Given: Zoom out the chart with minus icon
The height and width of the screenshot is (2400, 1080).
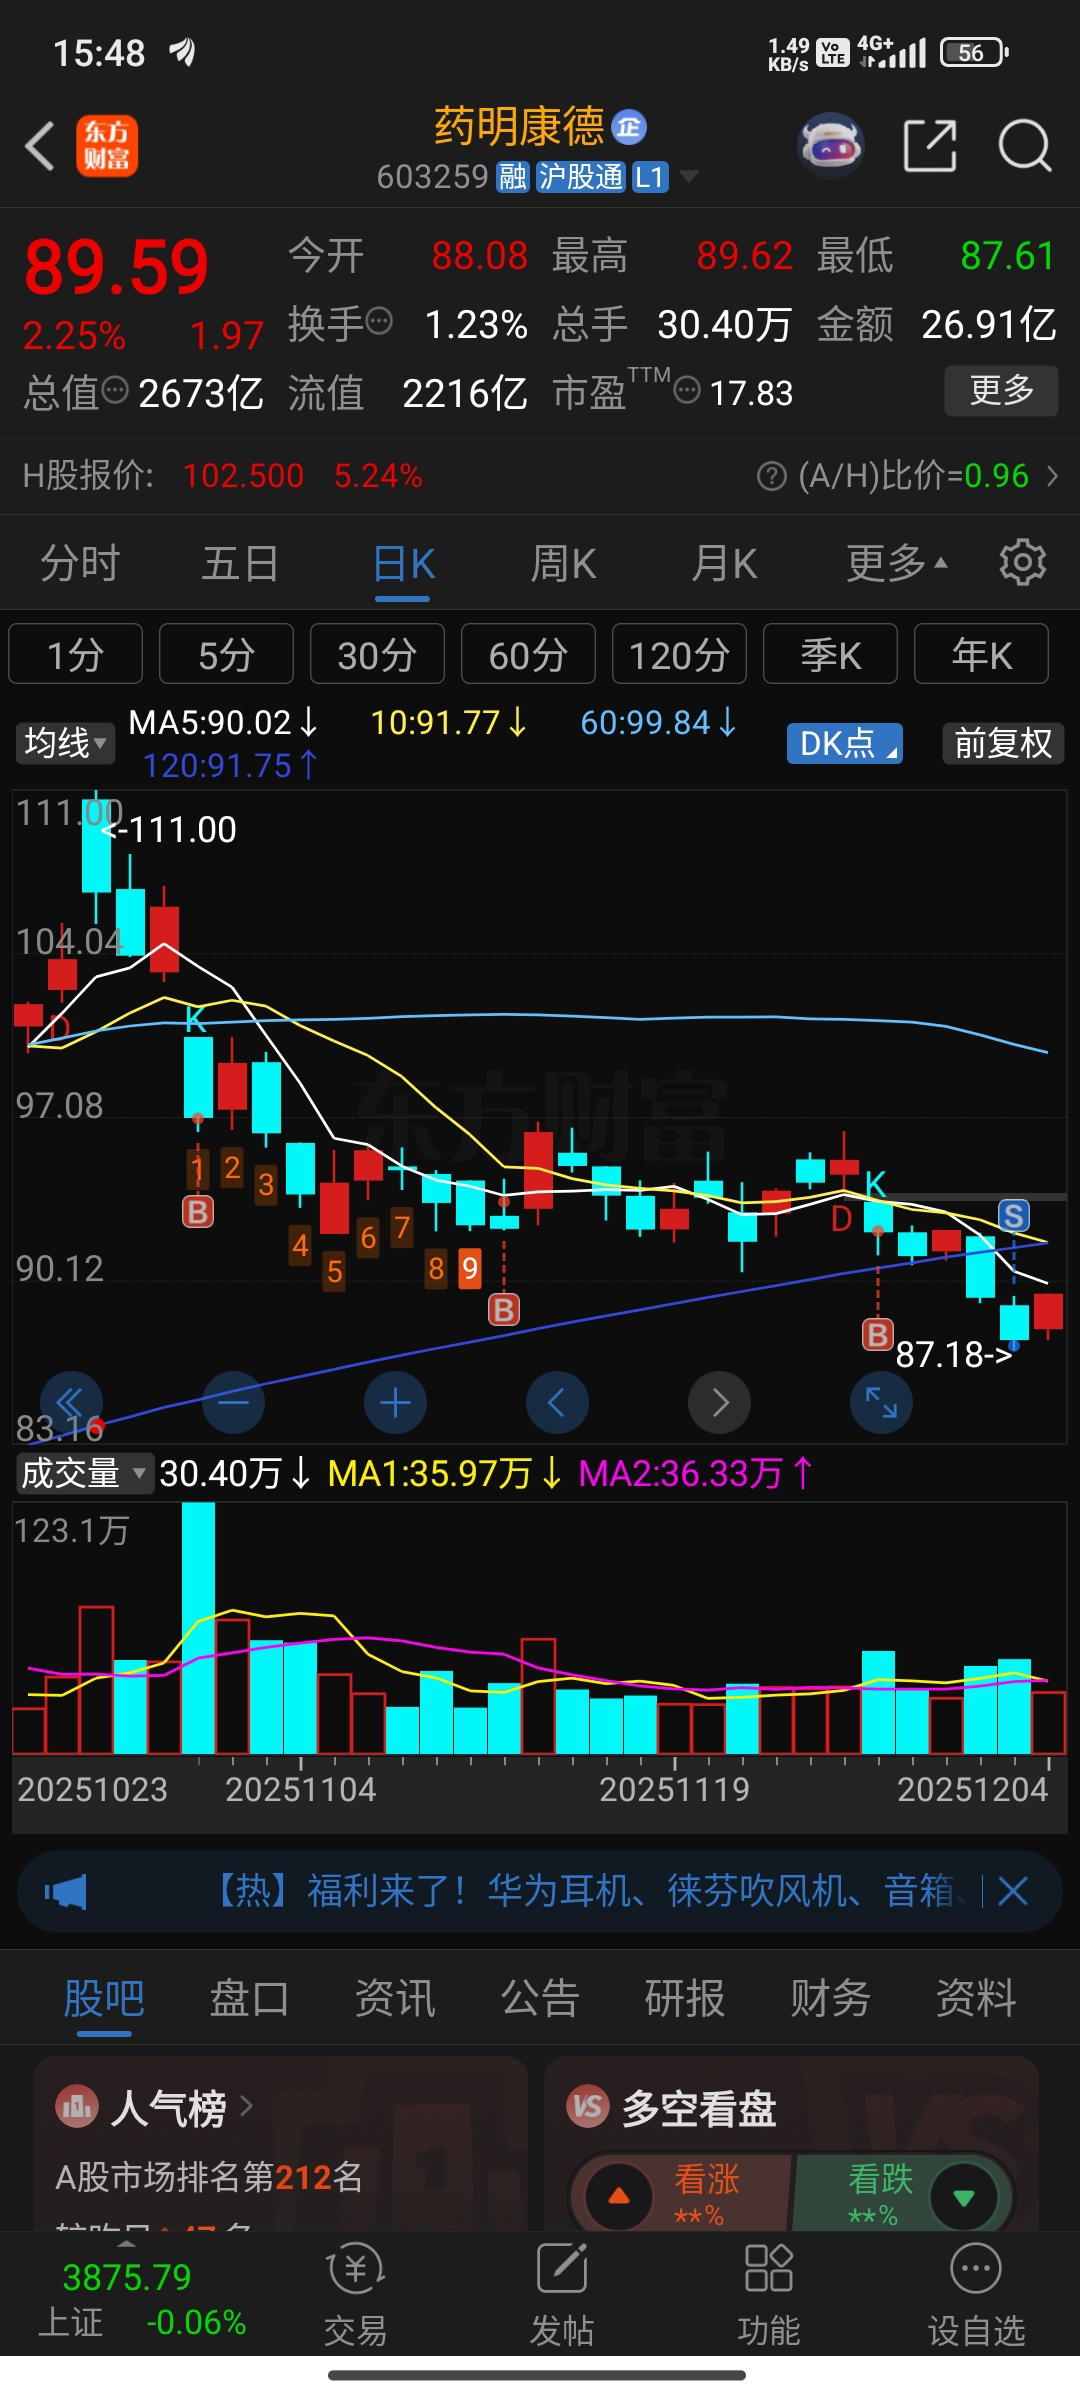Looking at the screenshot, I should point(233,1402).
